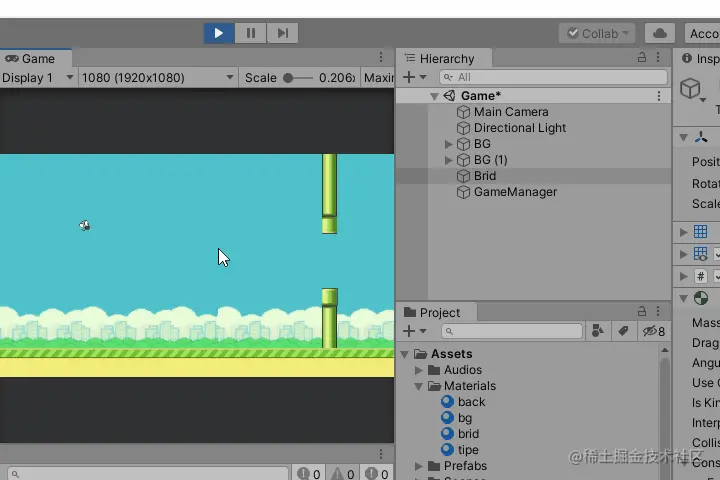Select the Hierarchy tab

(x=444, y=59)
